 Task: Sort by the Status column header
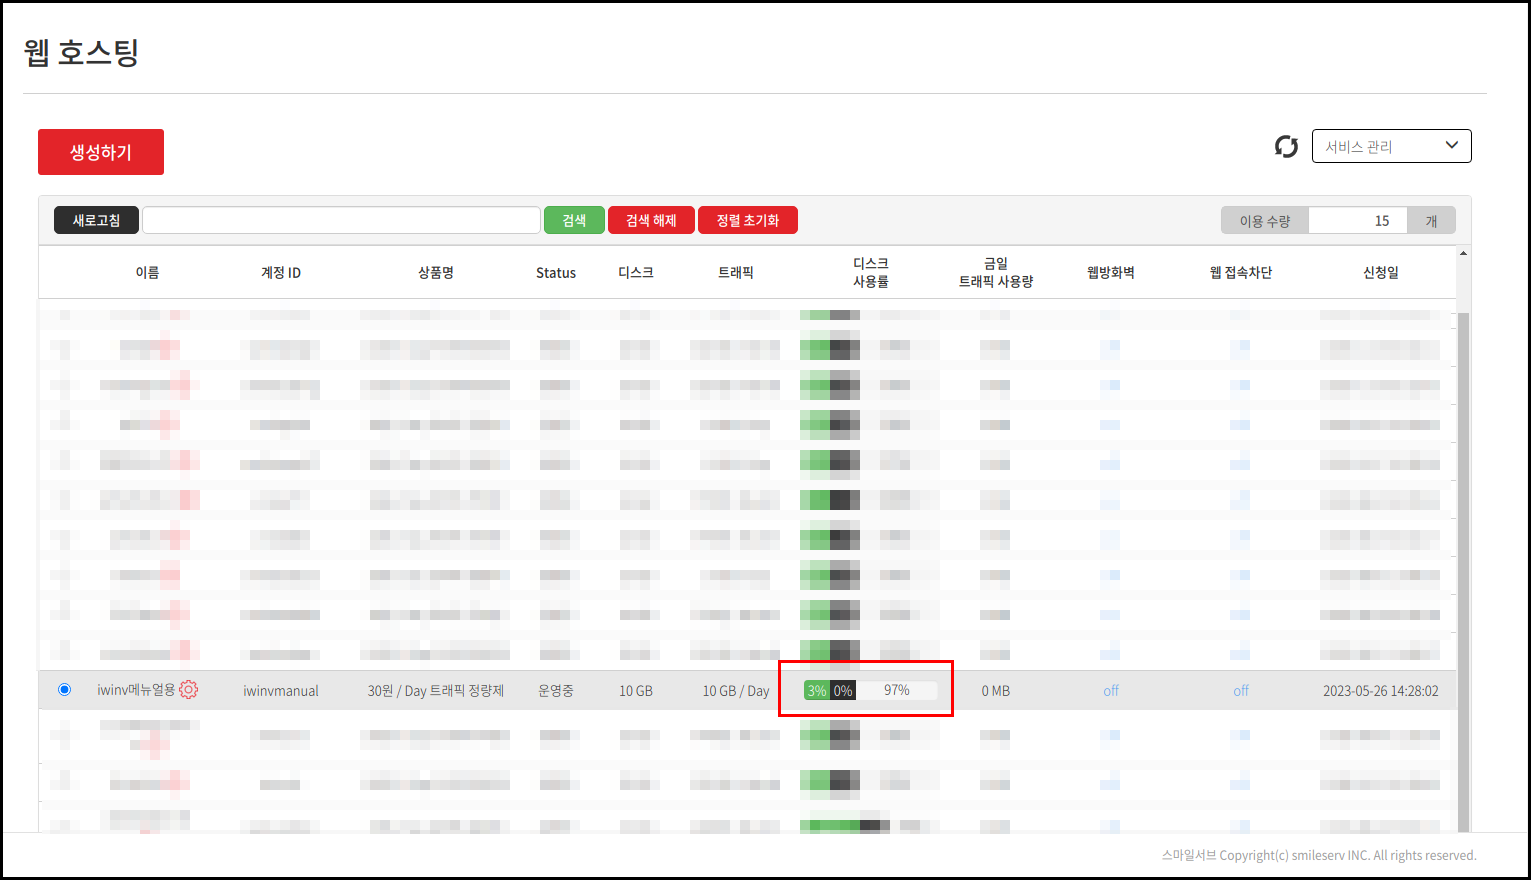pyautogui.click(x=556, y=272)
